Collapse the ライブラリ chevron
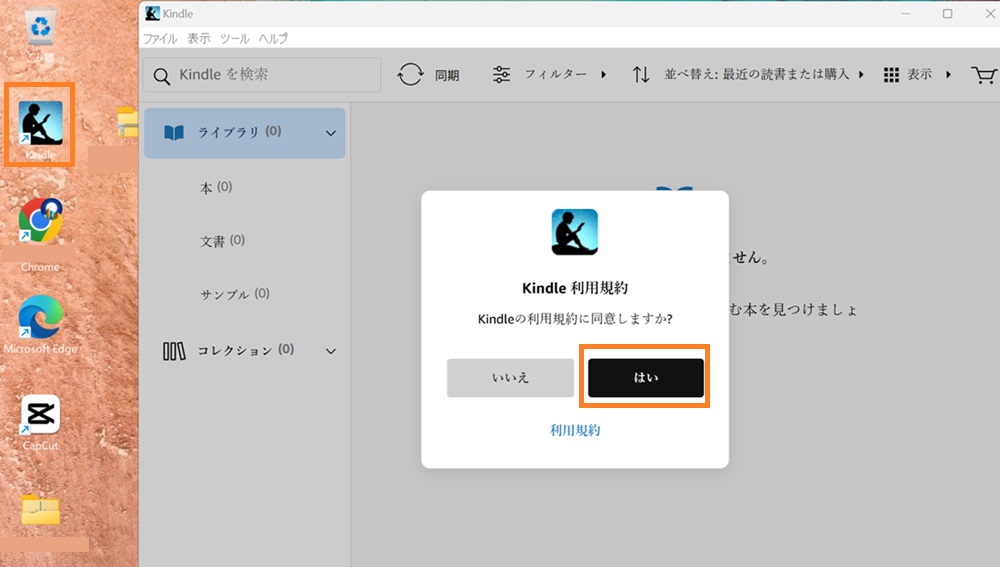Screen dimensions: 1000x567 click(x=330, y=133)
